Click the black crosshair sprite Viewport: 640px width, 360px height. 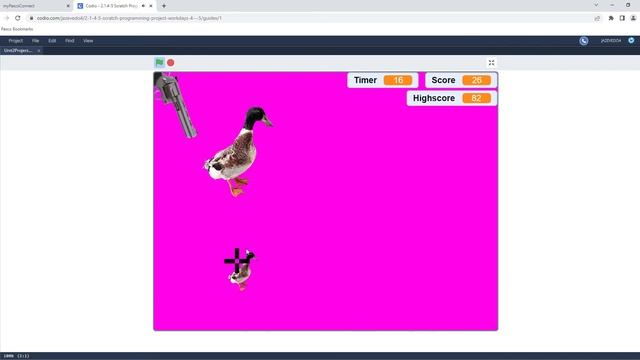pos(238,261)
